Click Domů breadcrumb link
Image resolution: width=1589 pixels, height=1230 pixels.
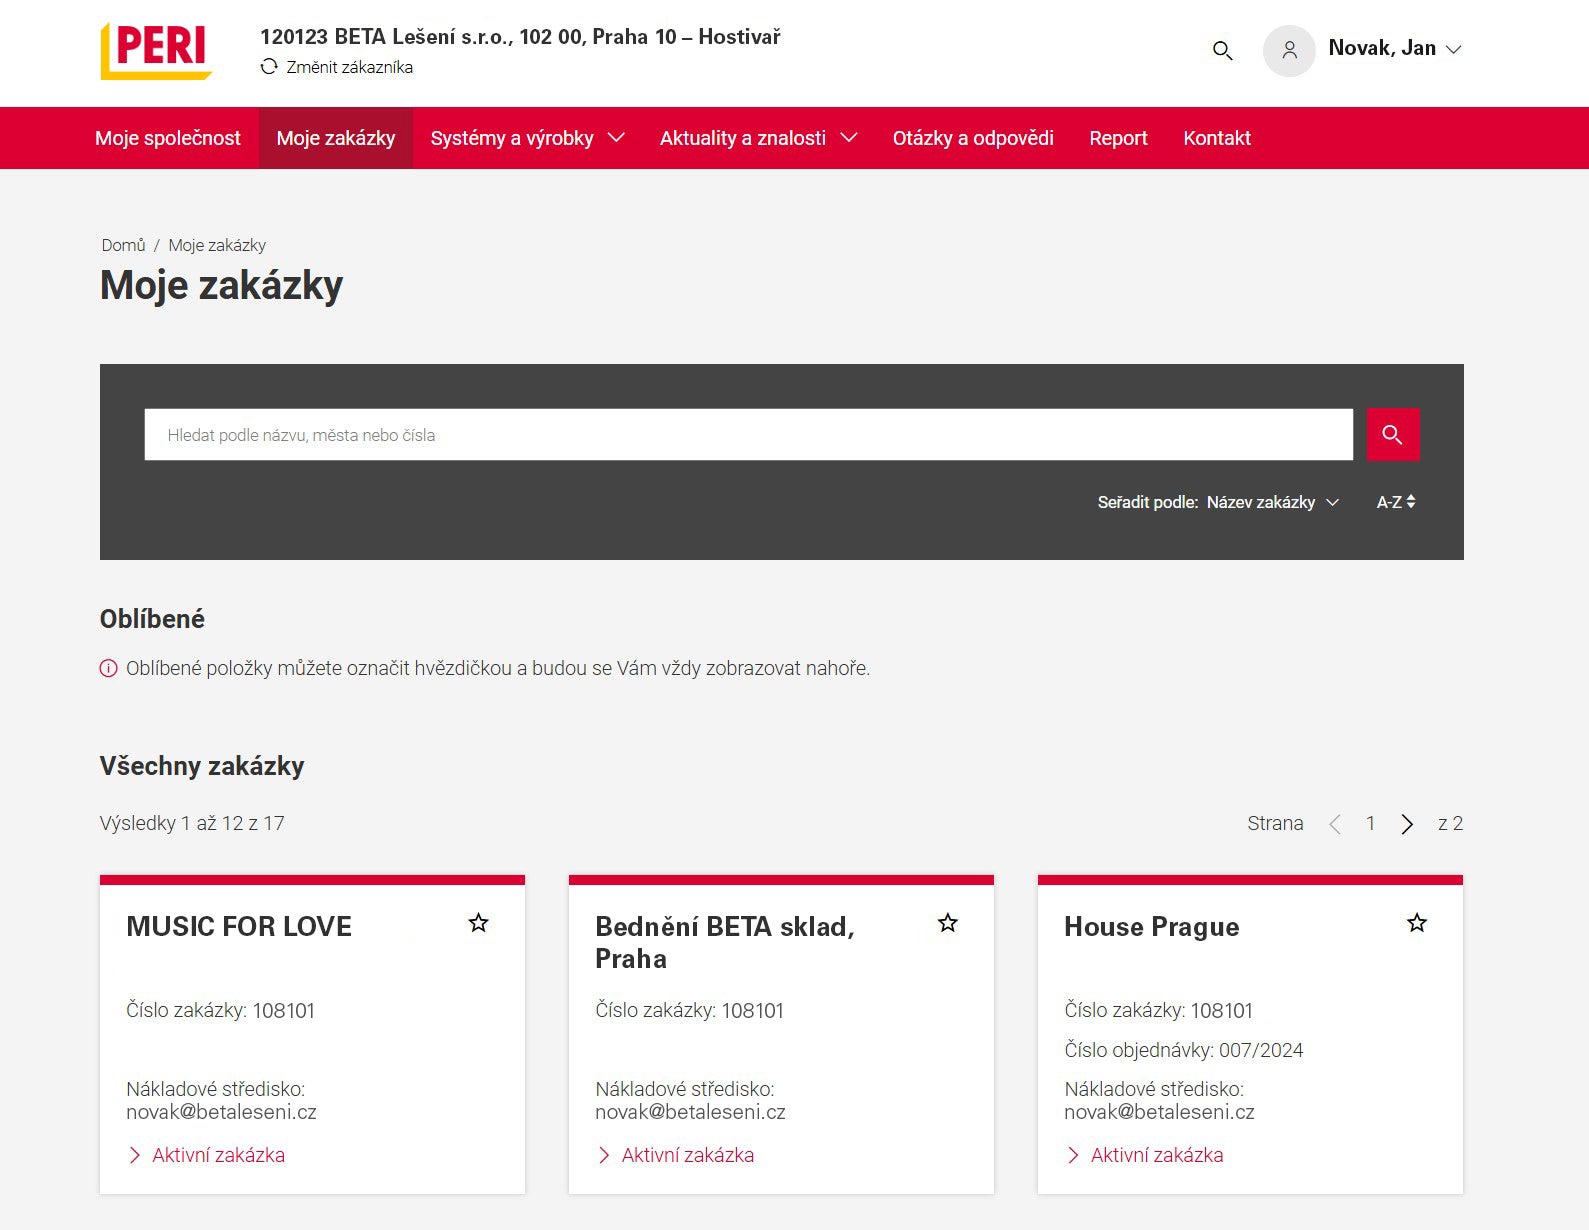point(123,245)
